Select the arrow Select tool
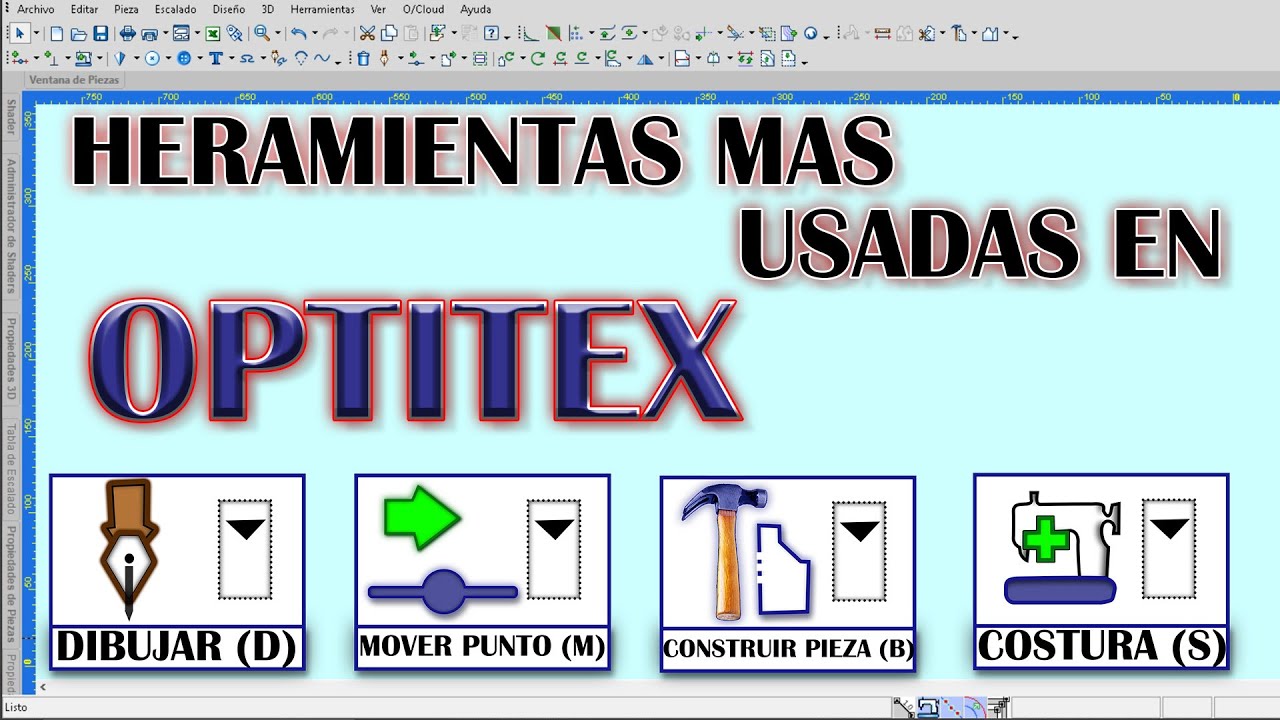1280x720 pixels. pyautogui.click(x=20, y=33)
